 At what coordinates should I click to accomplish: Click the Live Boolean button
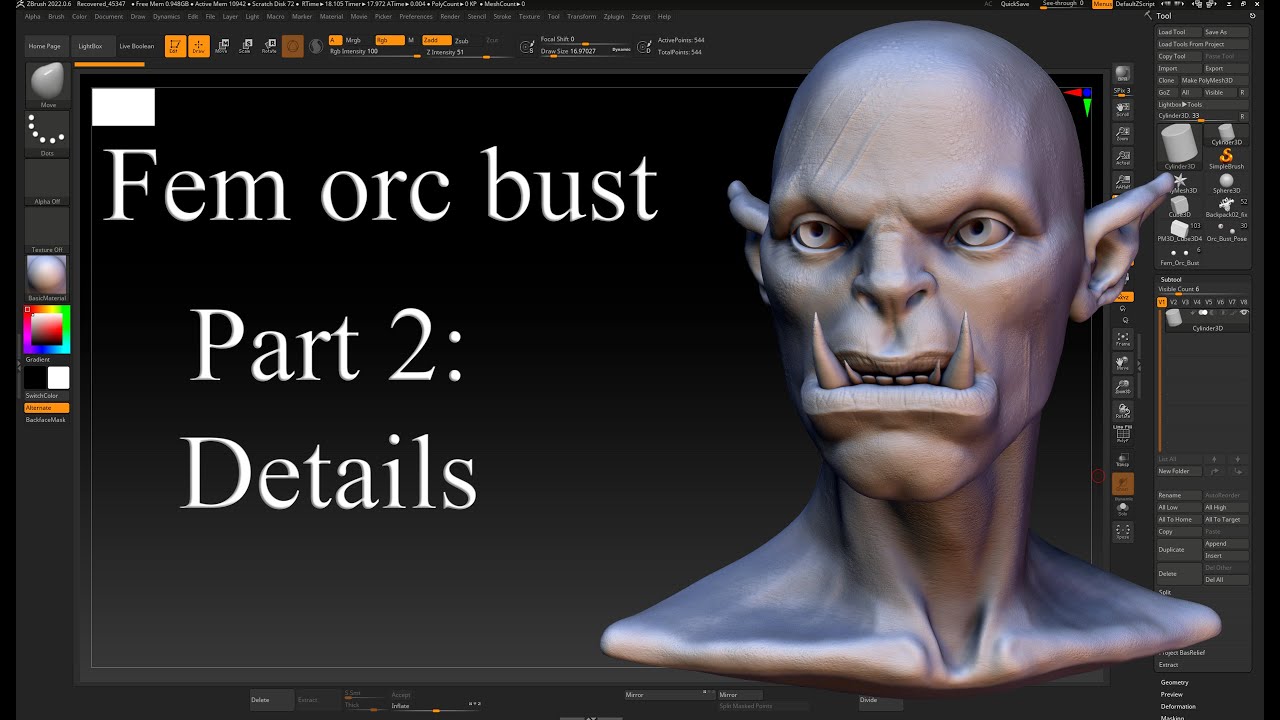coord(137,46)
